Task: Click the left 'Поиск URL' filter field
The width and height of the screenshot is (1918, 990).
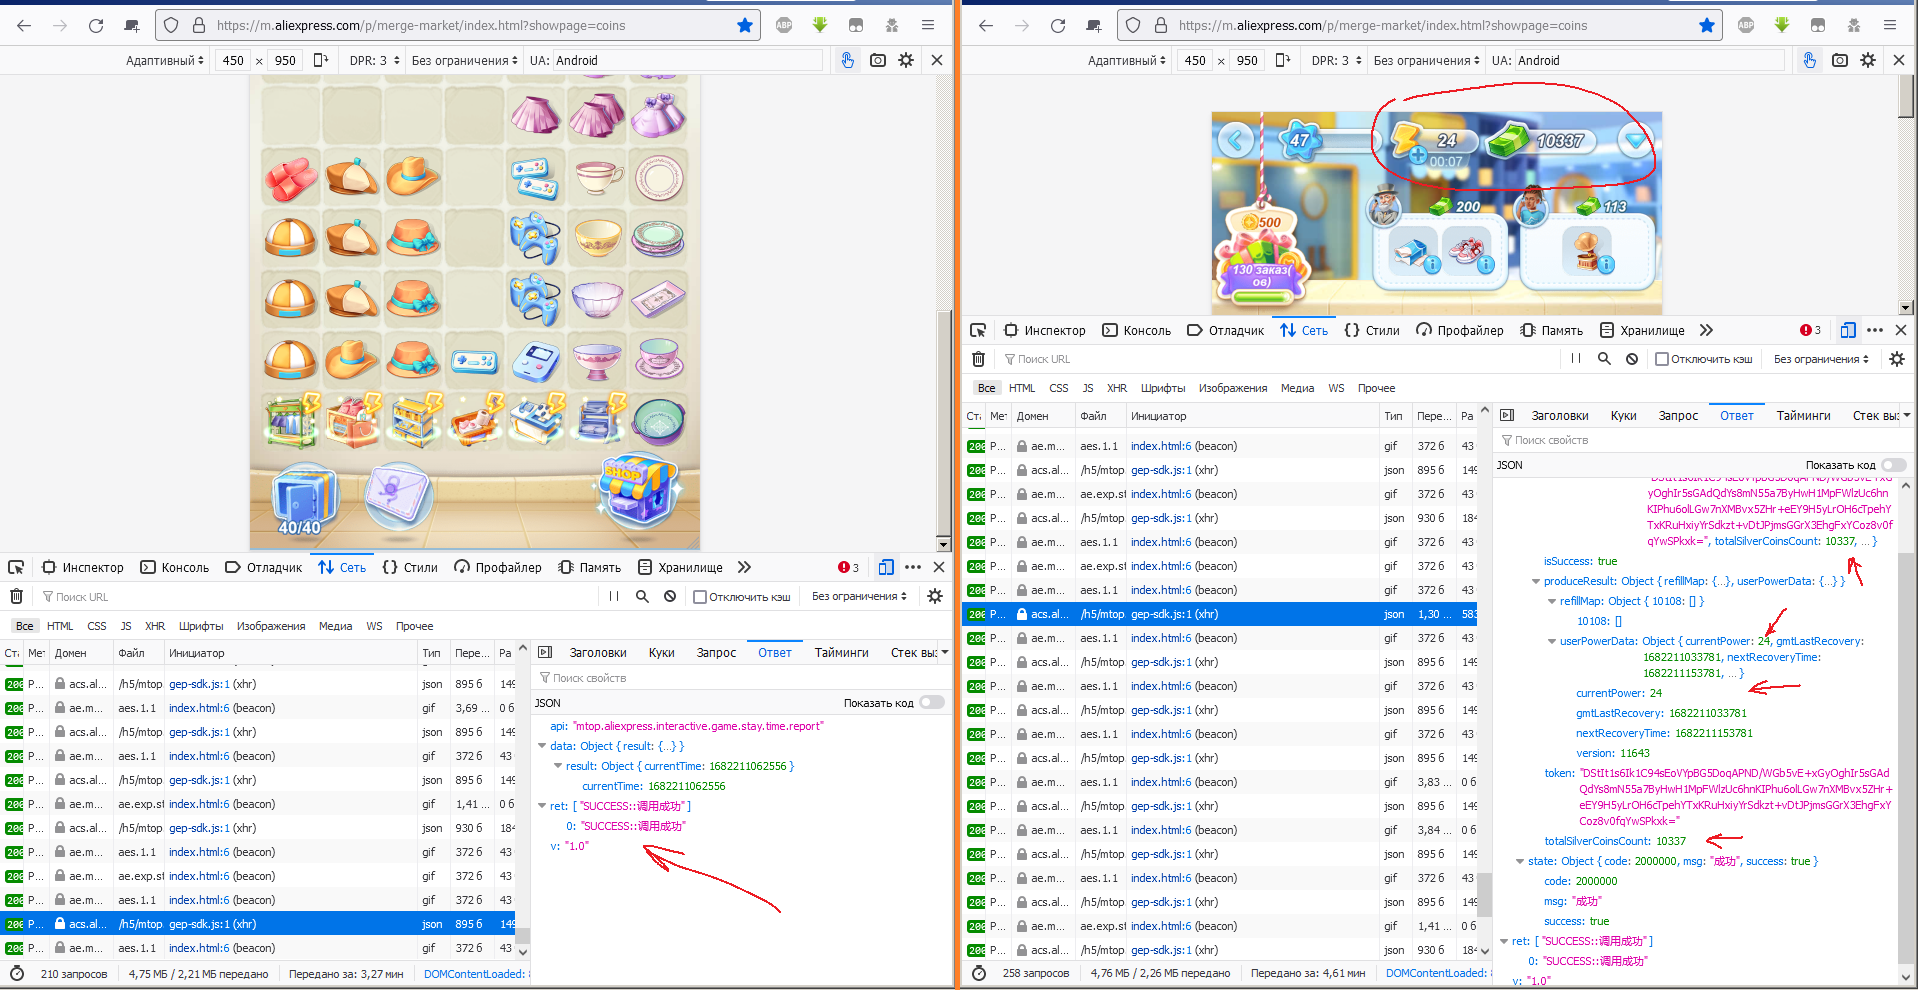Action: click(318, 597)
